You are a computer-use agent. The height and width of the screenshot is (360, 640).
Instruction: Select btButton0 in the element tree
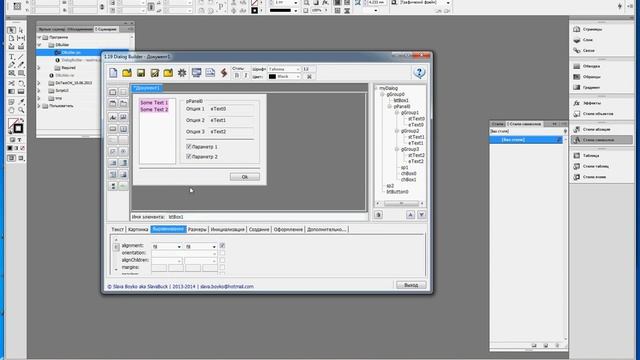(x=397, y=191)
